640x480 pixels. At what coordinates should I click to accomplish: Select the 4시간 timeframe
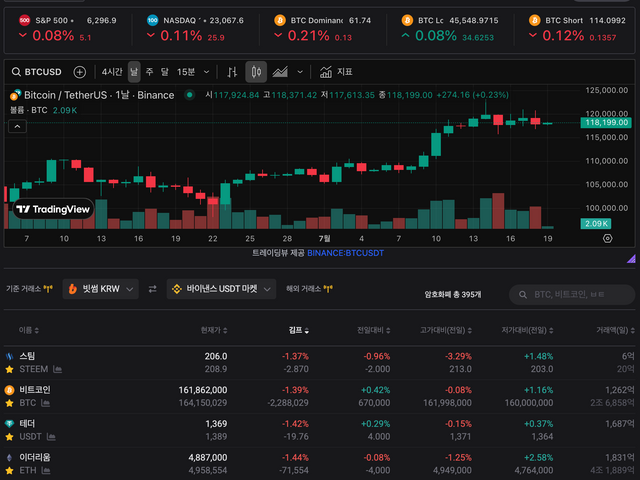tap(112, 72)
